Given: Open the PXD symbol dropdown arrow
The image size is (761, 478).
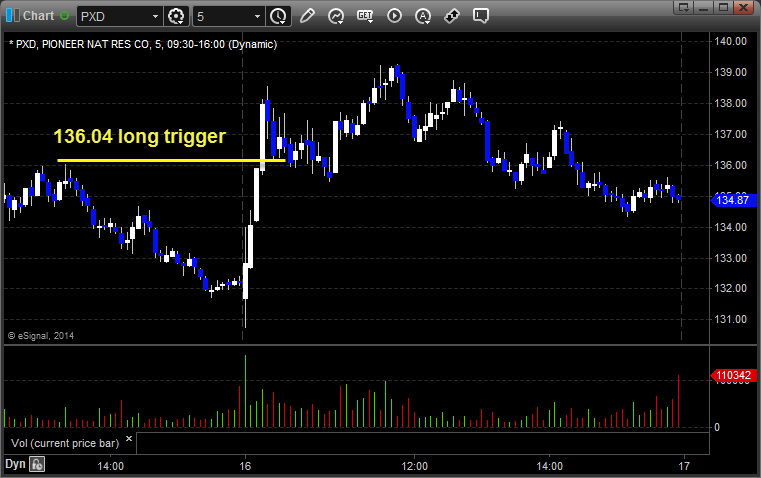Looking at the screenshot, I should [x=155, y=16].
